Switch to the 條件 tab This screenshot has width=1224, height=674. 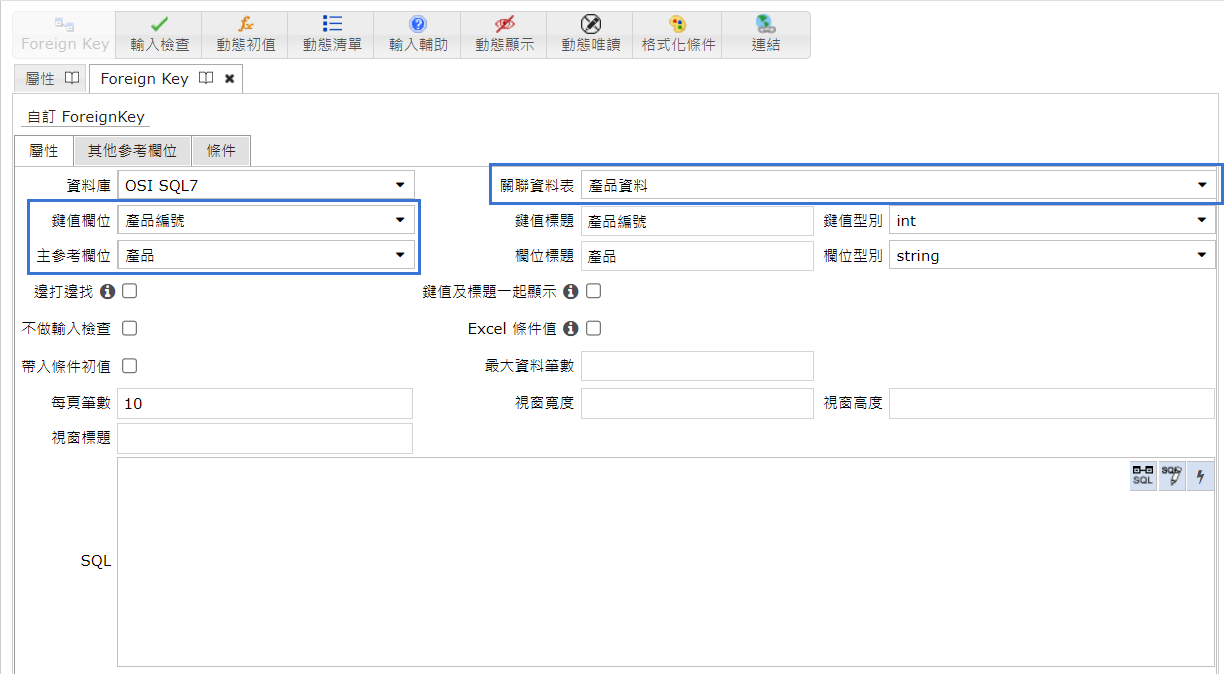click(x=221, y=151)
